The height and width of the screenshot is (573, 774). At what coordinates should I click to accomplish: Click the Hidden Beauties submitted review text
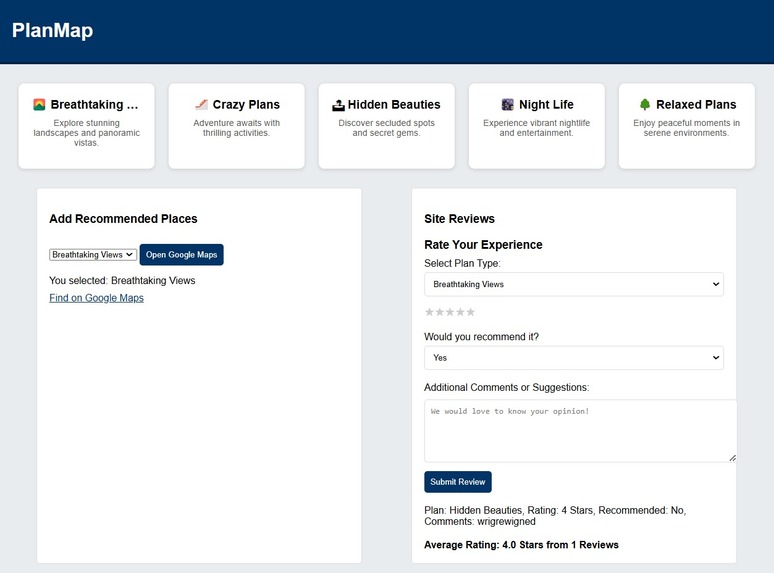point(555,516)
